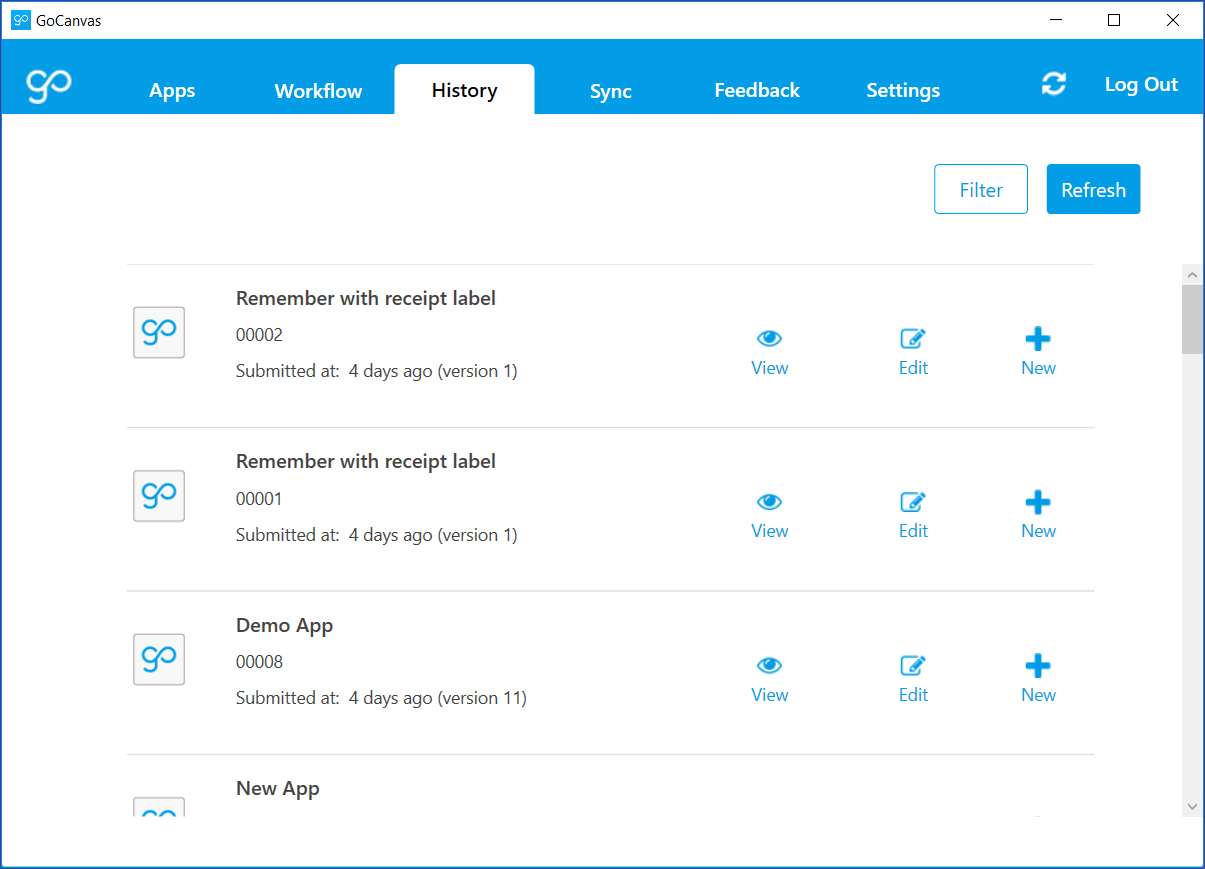Viewport: 1205px width, 869px height.
Task: Click the sync refresh arrows icon
Action: point(1053,84)
